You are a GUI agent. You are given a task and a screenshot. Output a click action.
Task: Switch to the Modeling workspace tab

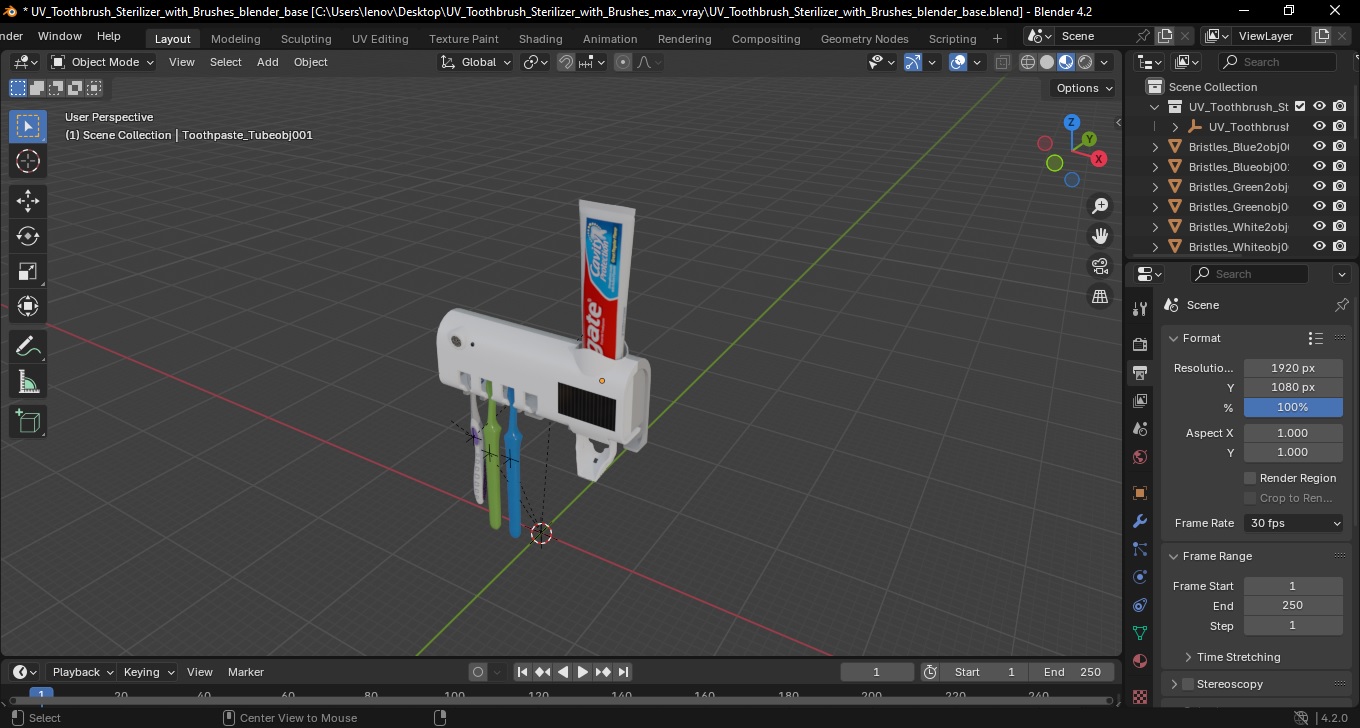coord(236,39)
